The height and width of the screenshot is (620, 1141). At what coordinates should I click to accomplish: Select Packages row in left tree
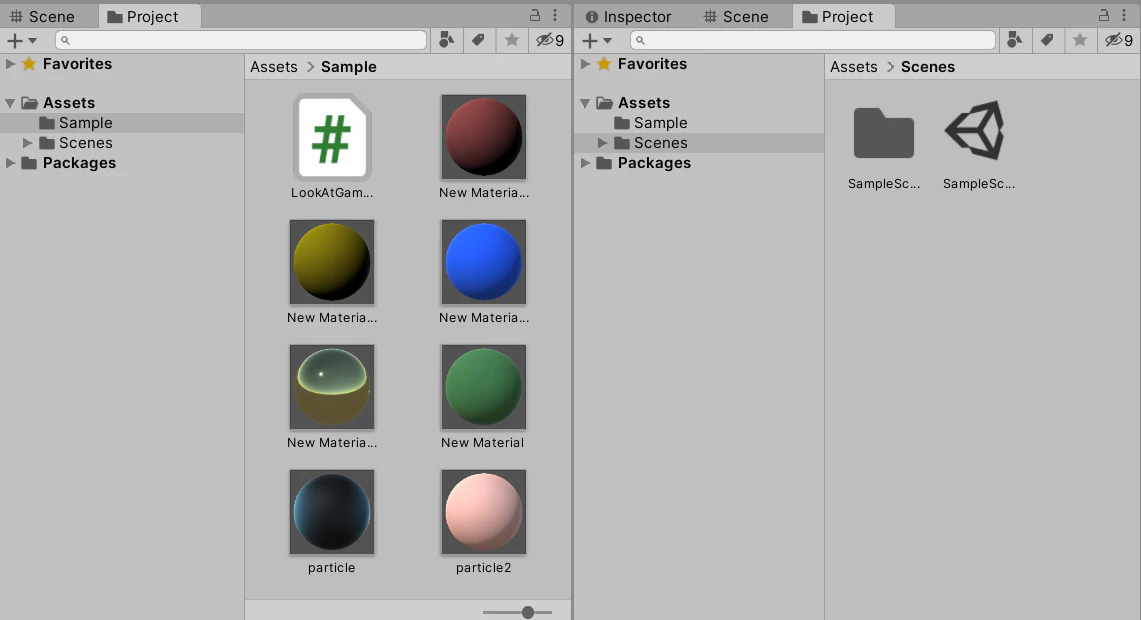(x=122, y=163)
